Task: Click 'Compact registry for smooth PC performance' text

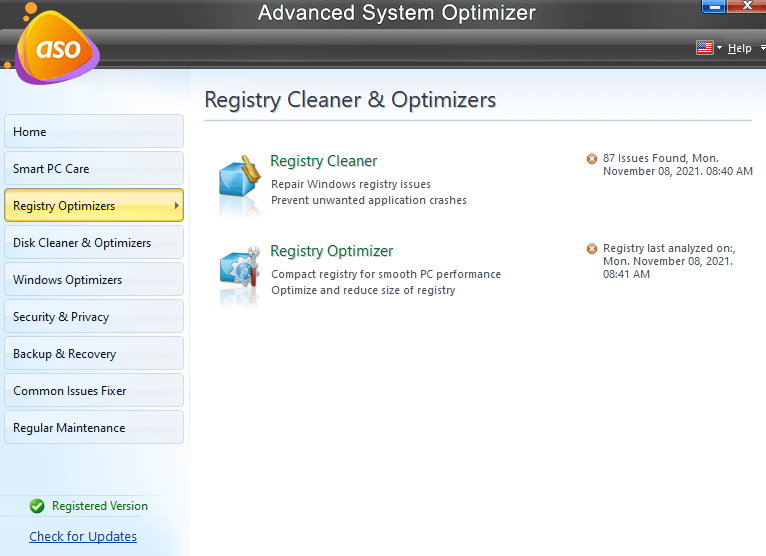Action: tap(386, 274)
